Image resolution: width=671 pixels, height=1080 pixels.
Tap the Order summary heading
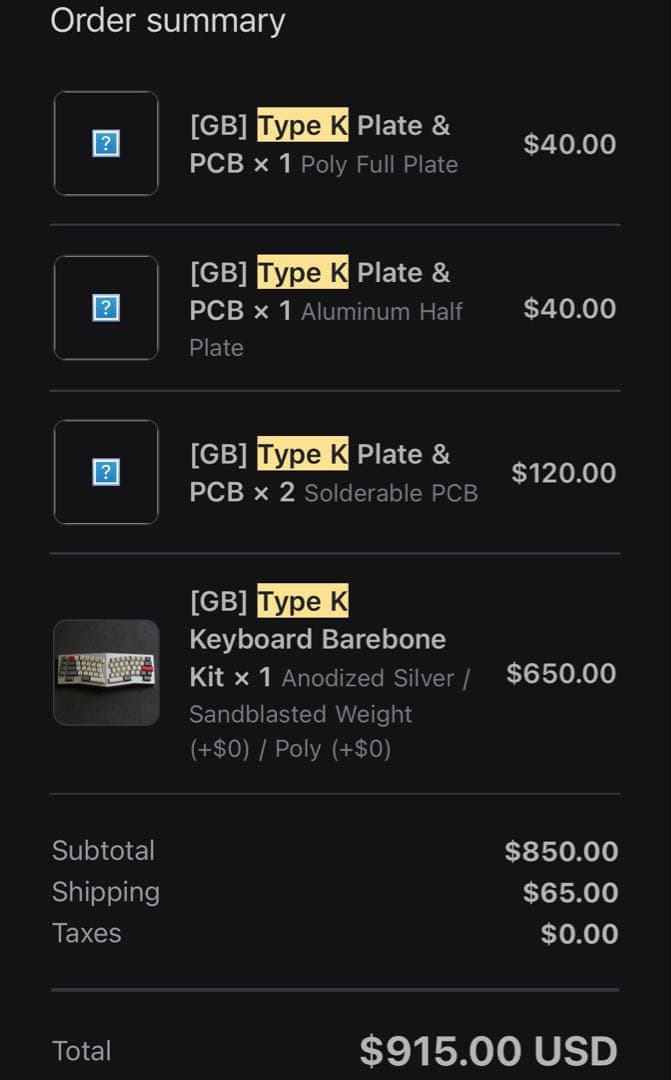tap(168, 20)
